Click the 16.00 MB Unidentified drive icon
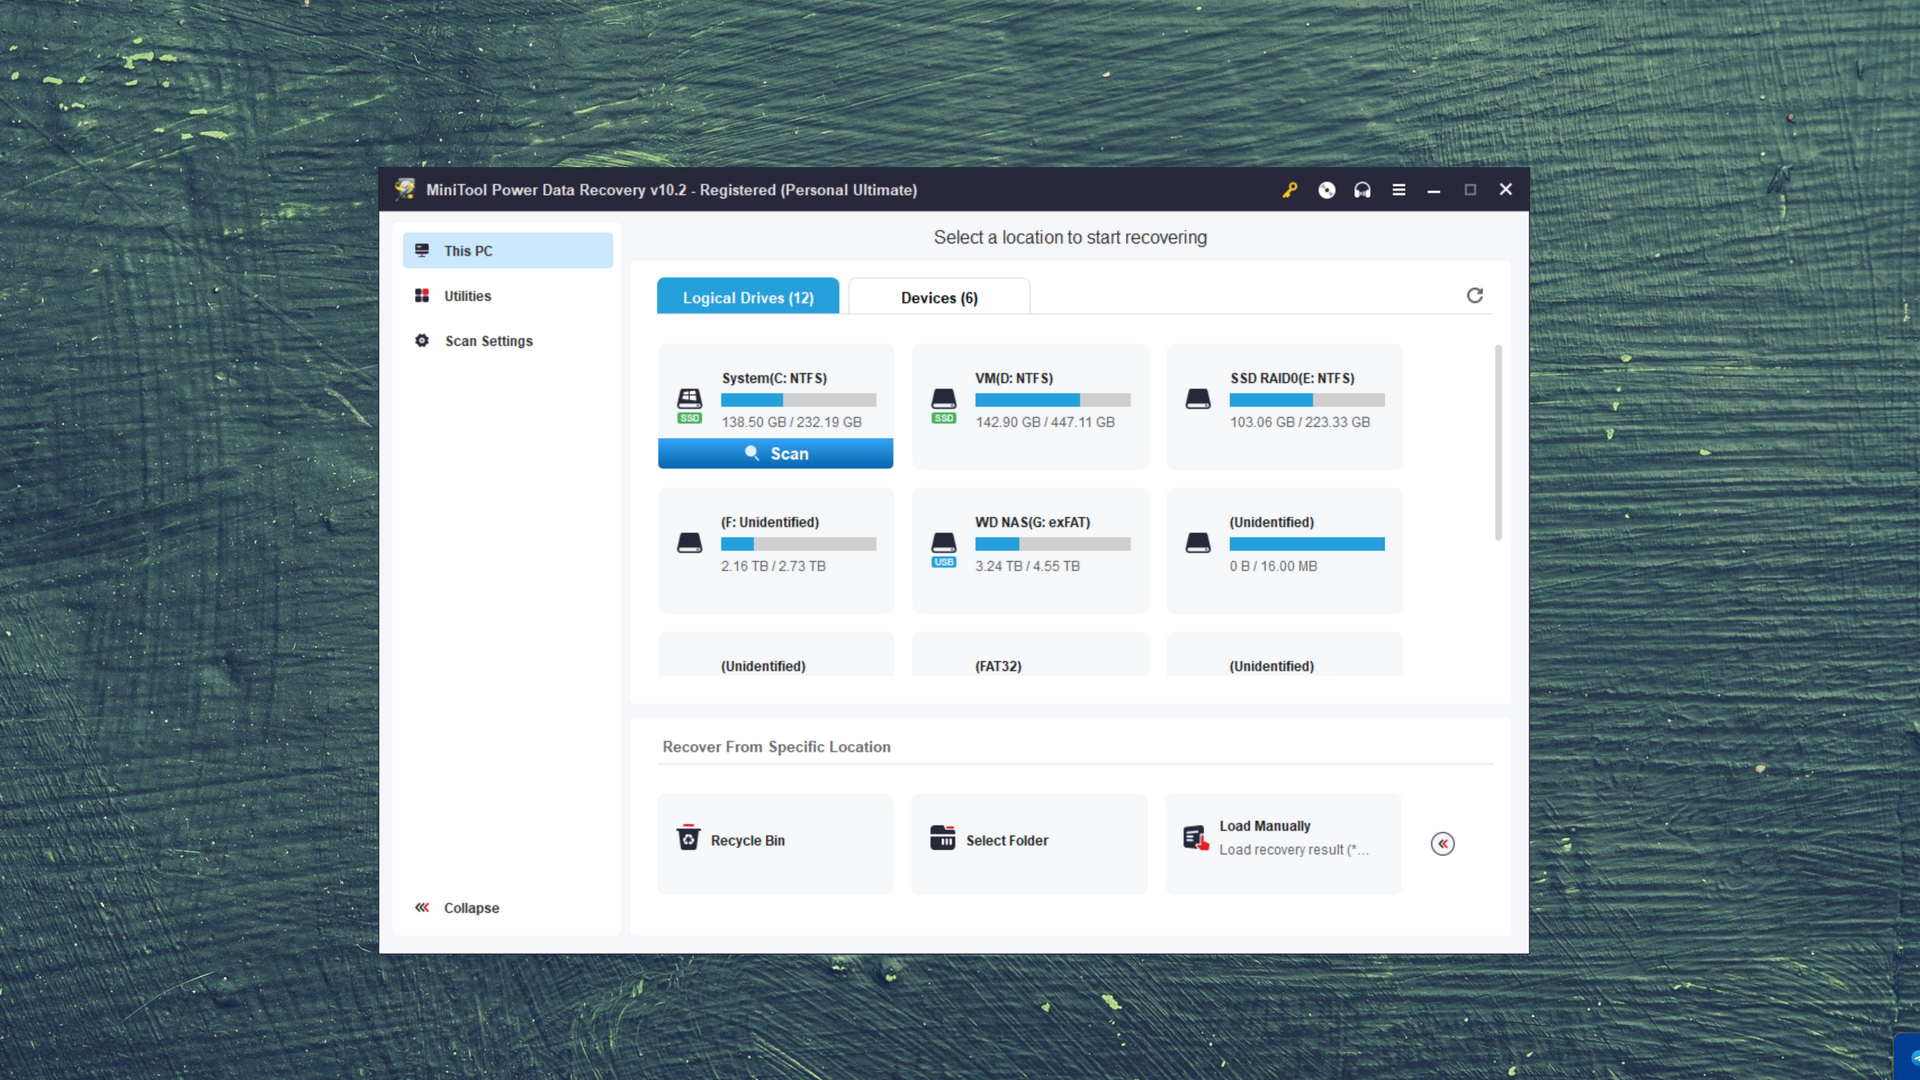The image size is (1920, 1080). coord(1198,543)
